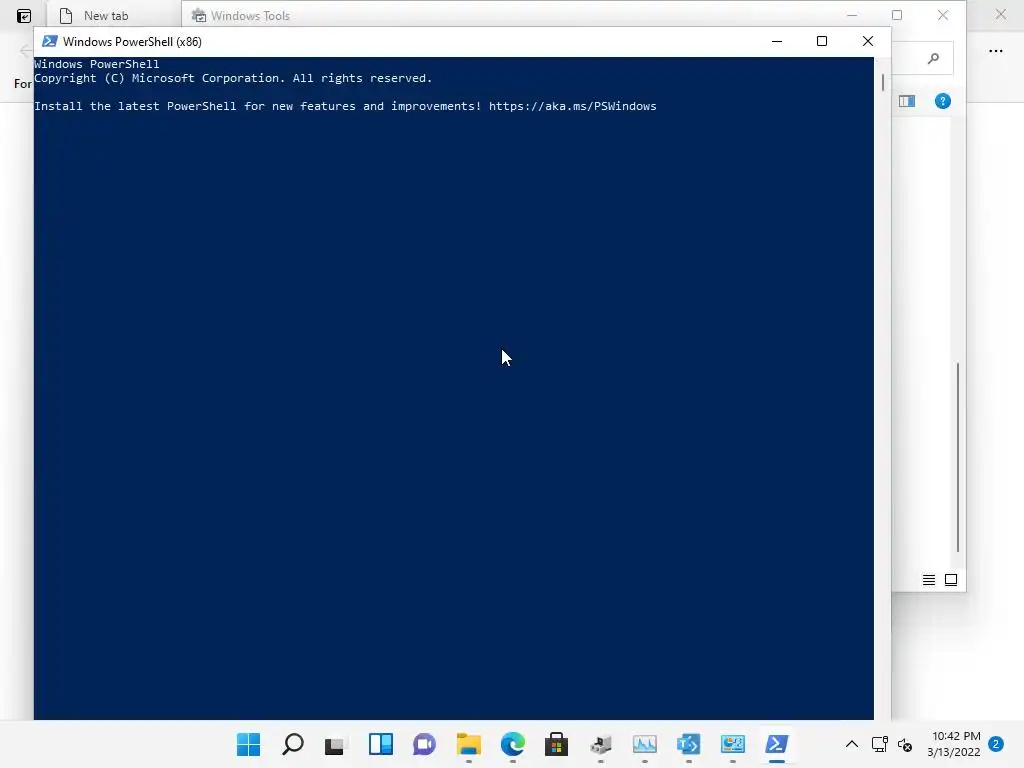
Task: Open the notification count badge
Action: point(996,744)
